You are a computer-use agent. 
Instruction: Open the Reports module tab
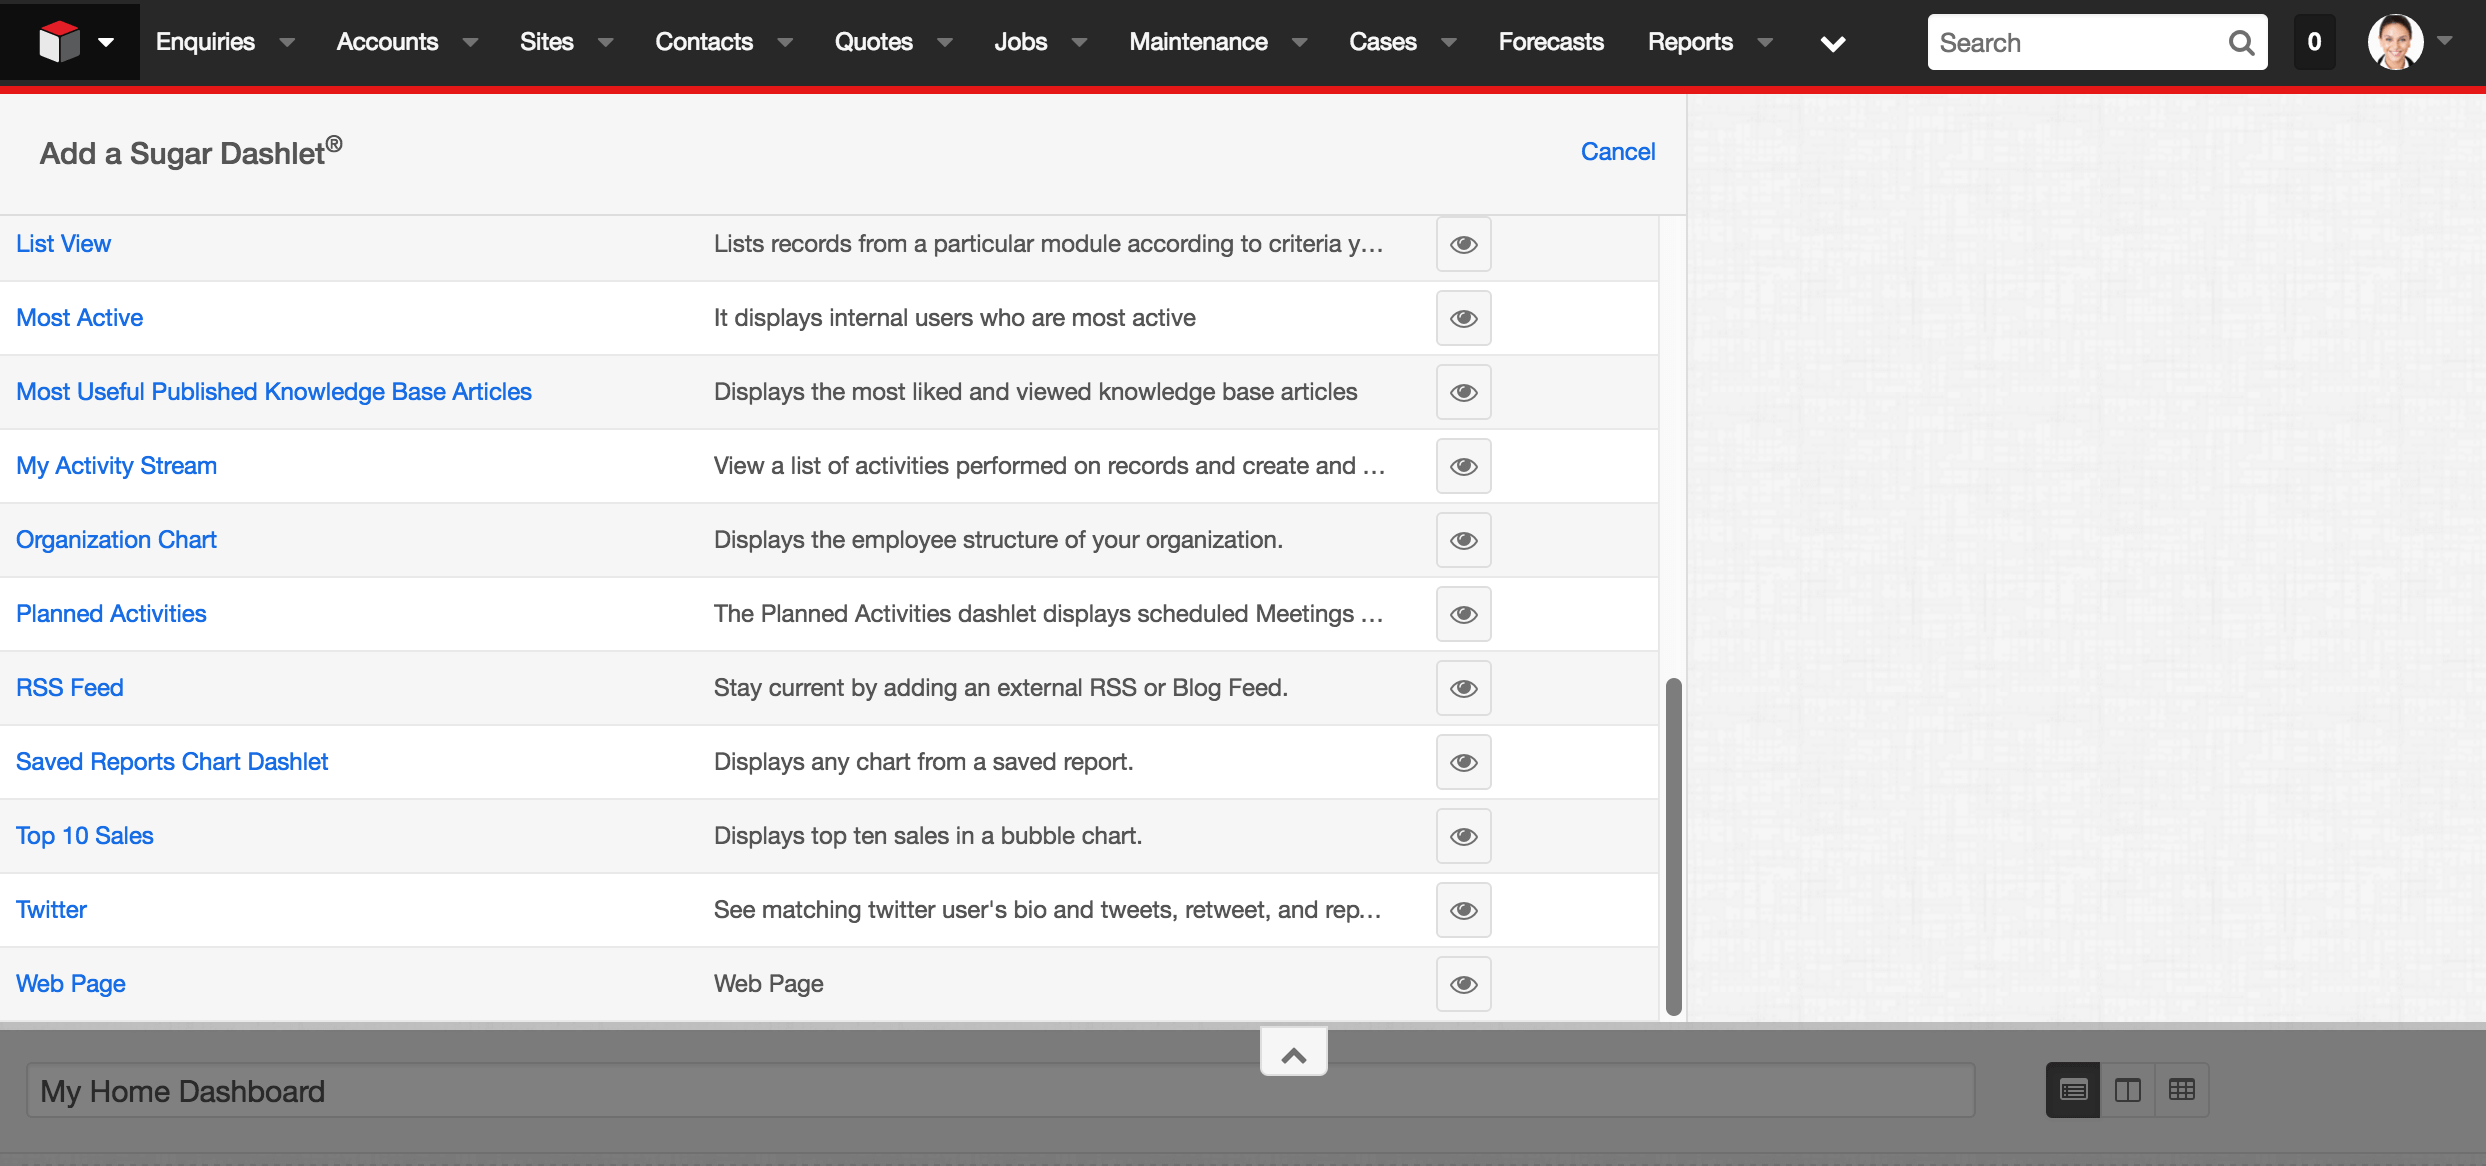pyautogui.click(x=1690, y=42)
